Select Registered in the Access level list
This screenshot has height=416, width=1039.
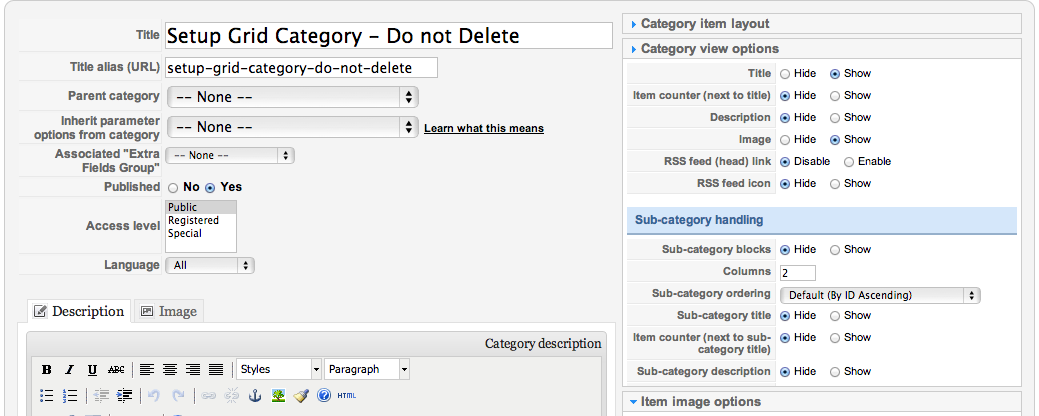[193, 220]
